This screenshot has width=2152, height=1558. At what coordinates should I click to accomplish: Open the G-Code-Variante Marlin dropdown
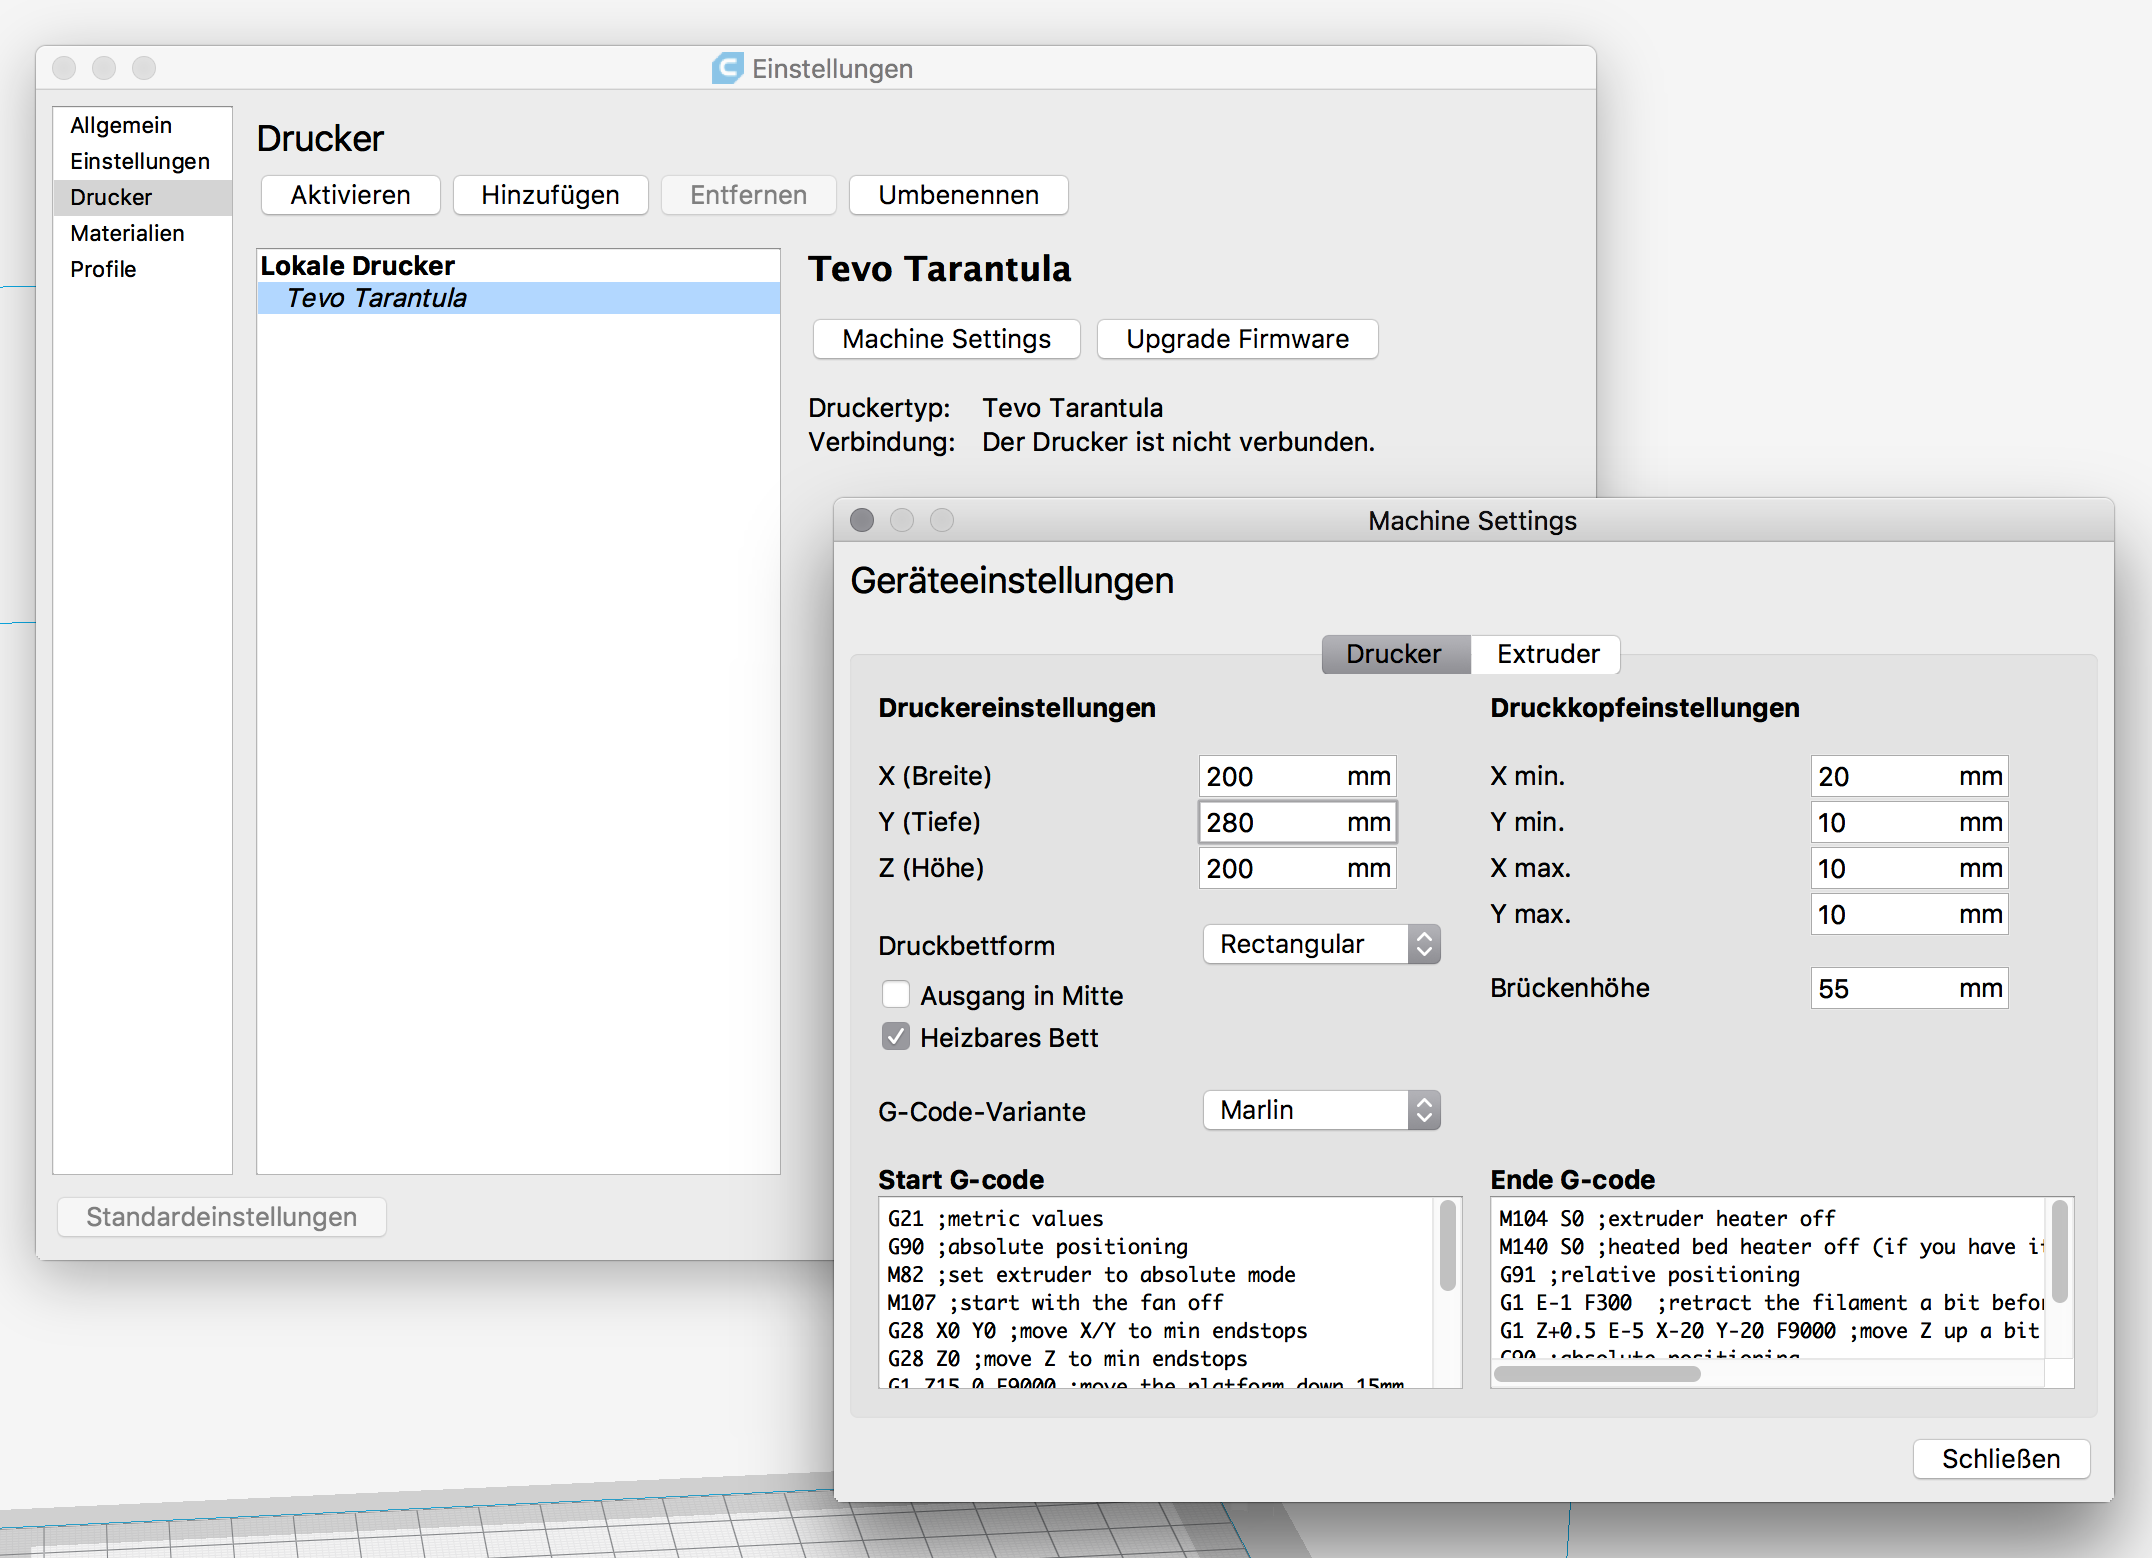pyautogui.click(x=1322, y=1110)
